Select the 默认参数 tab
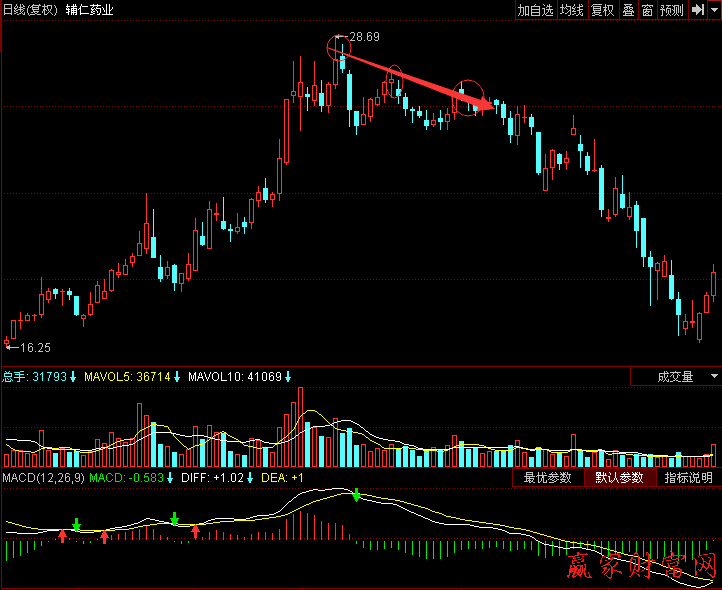This screenshot has height=590, width=722. (619, 478)
